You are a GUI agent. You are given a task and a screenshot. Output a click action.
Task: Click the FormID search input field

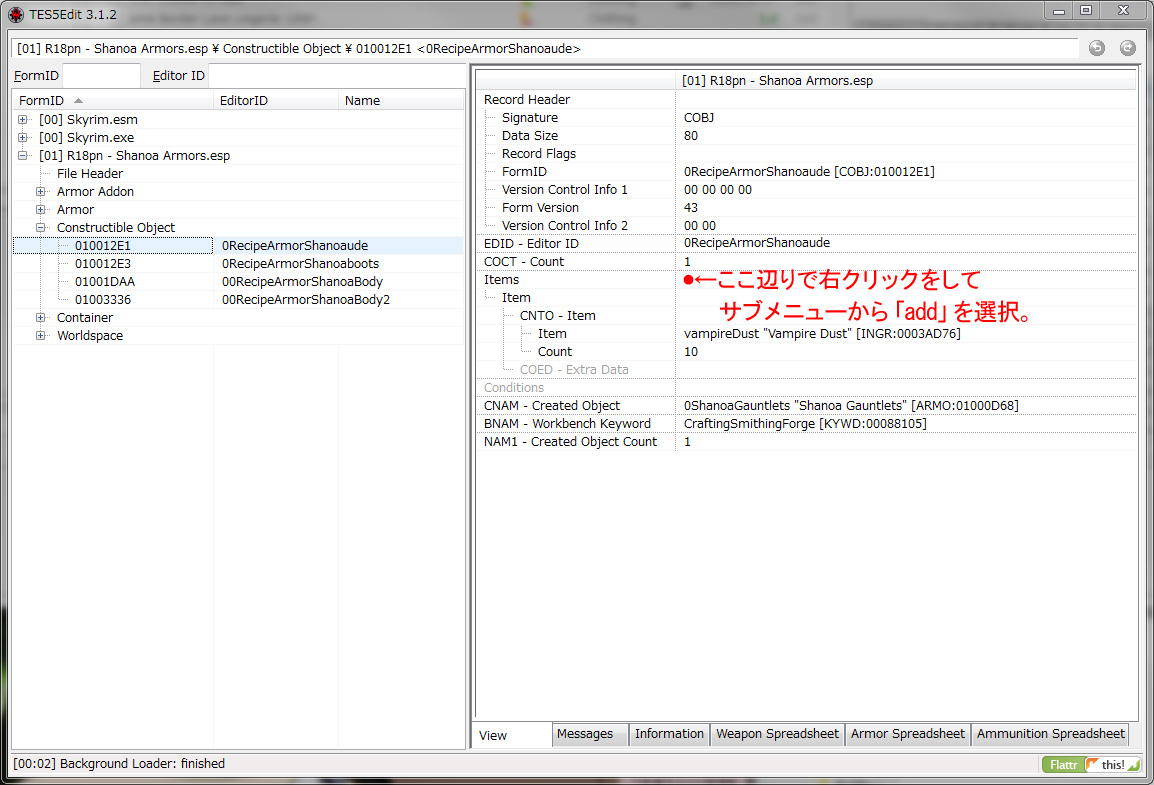pos(101,76)
